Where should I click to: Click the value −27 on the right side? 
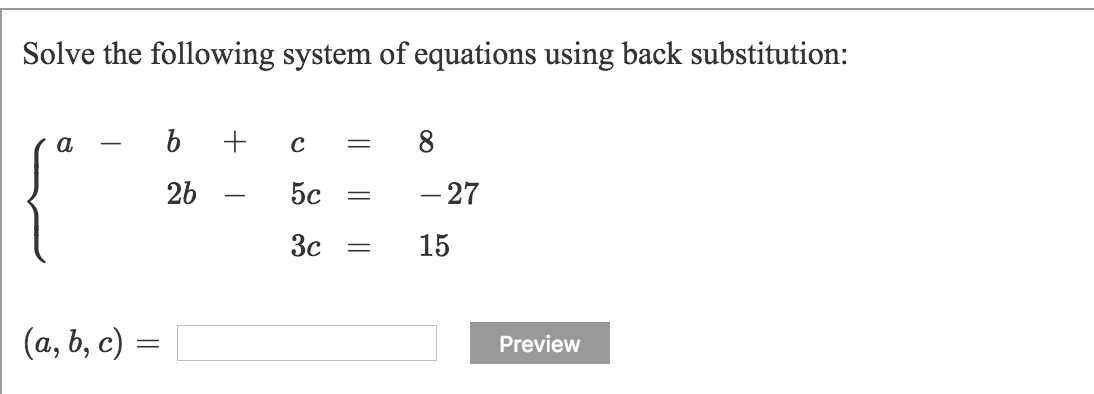[x=449, y=195]
